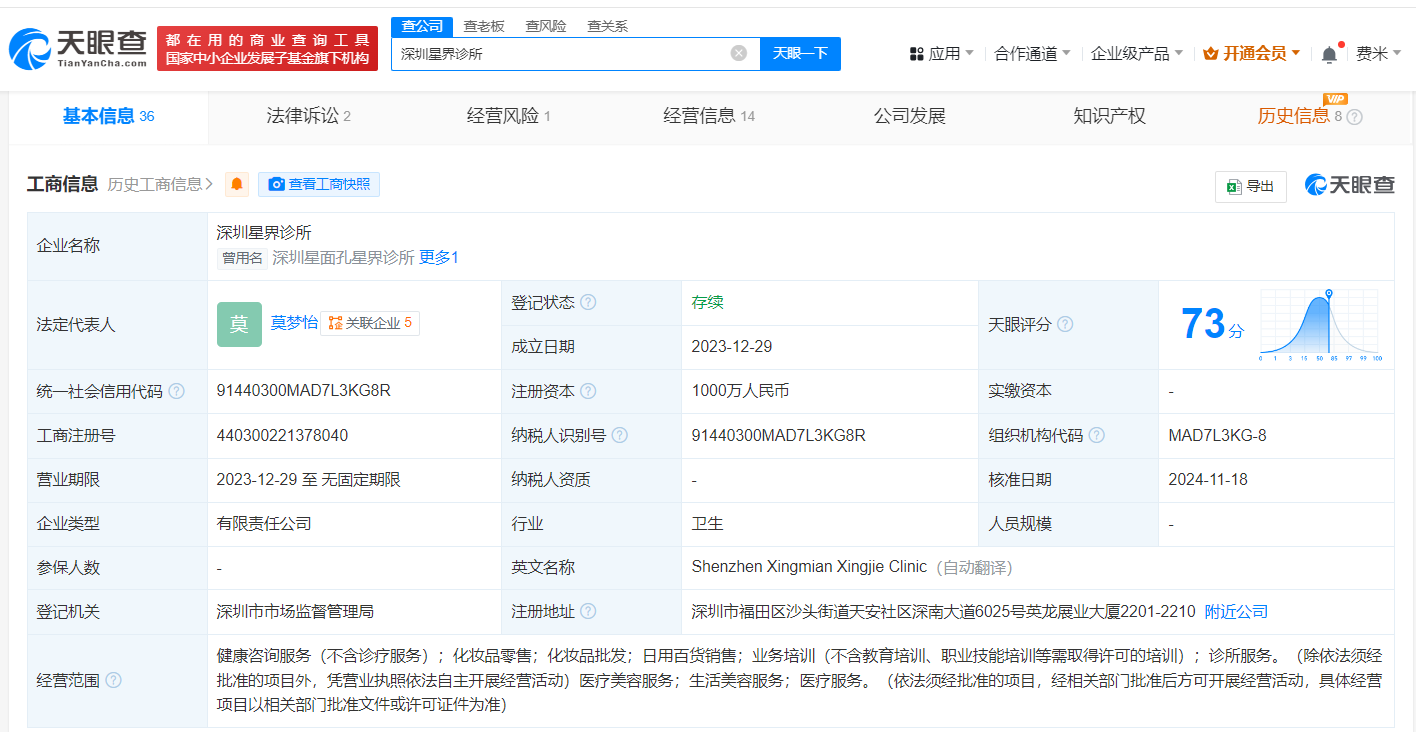Click the company search input field
Screen dimensions: 1416x732
point(560,54)
